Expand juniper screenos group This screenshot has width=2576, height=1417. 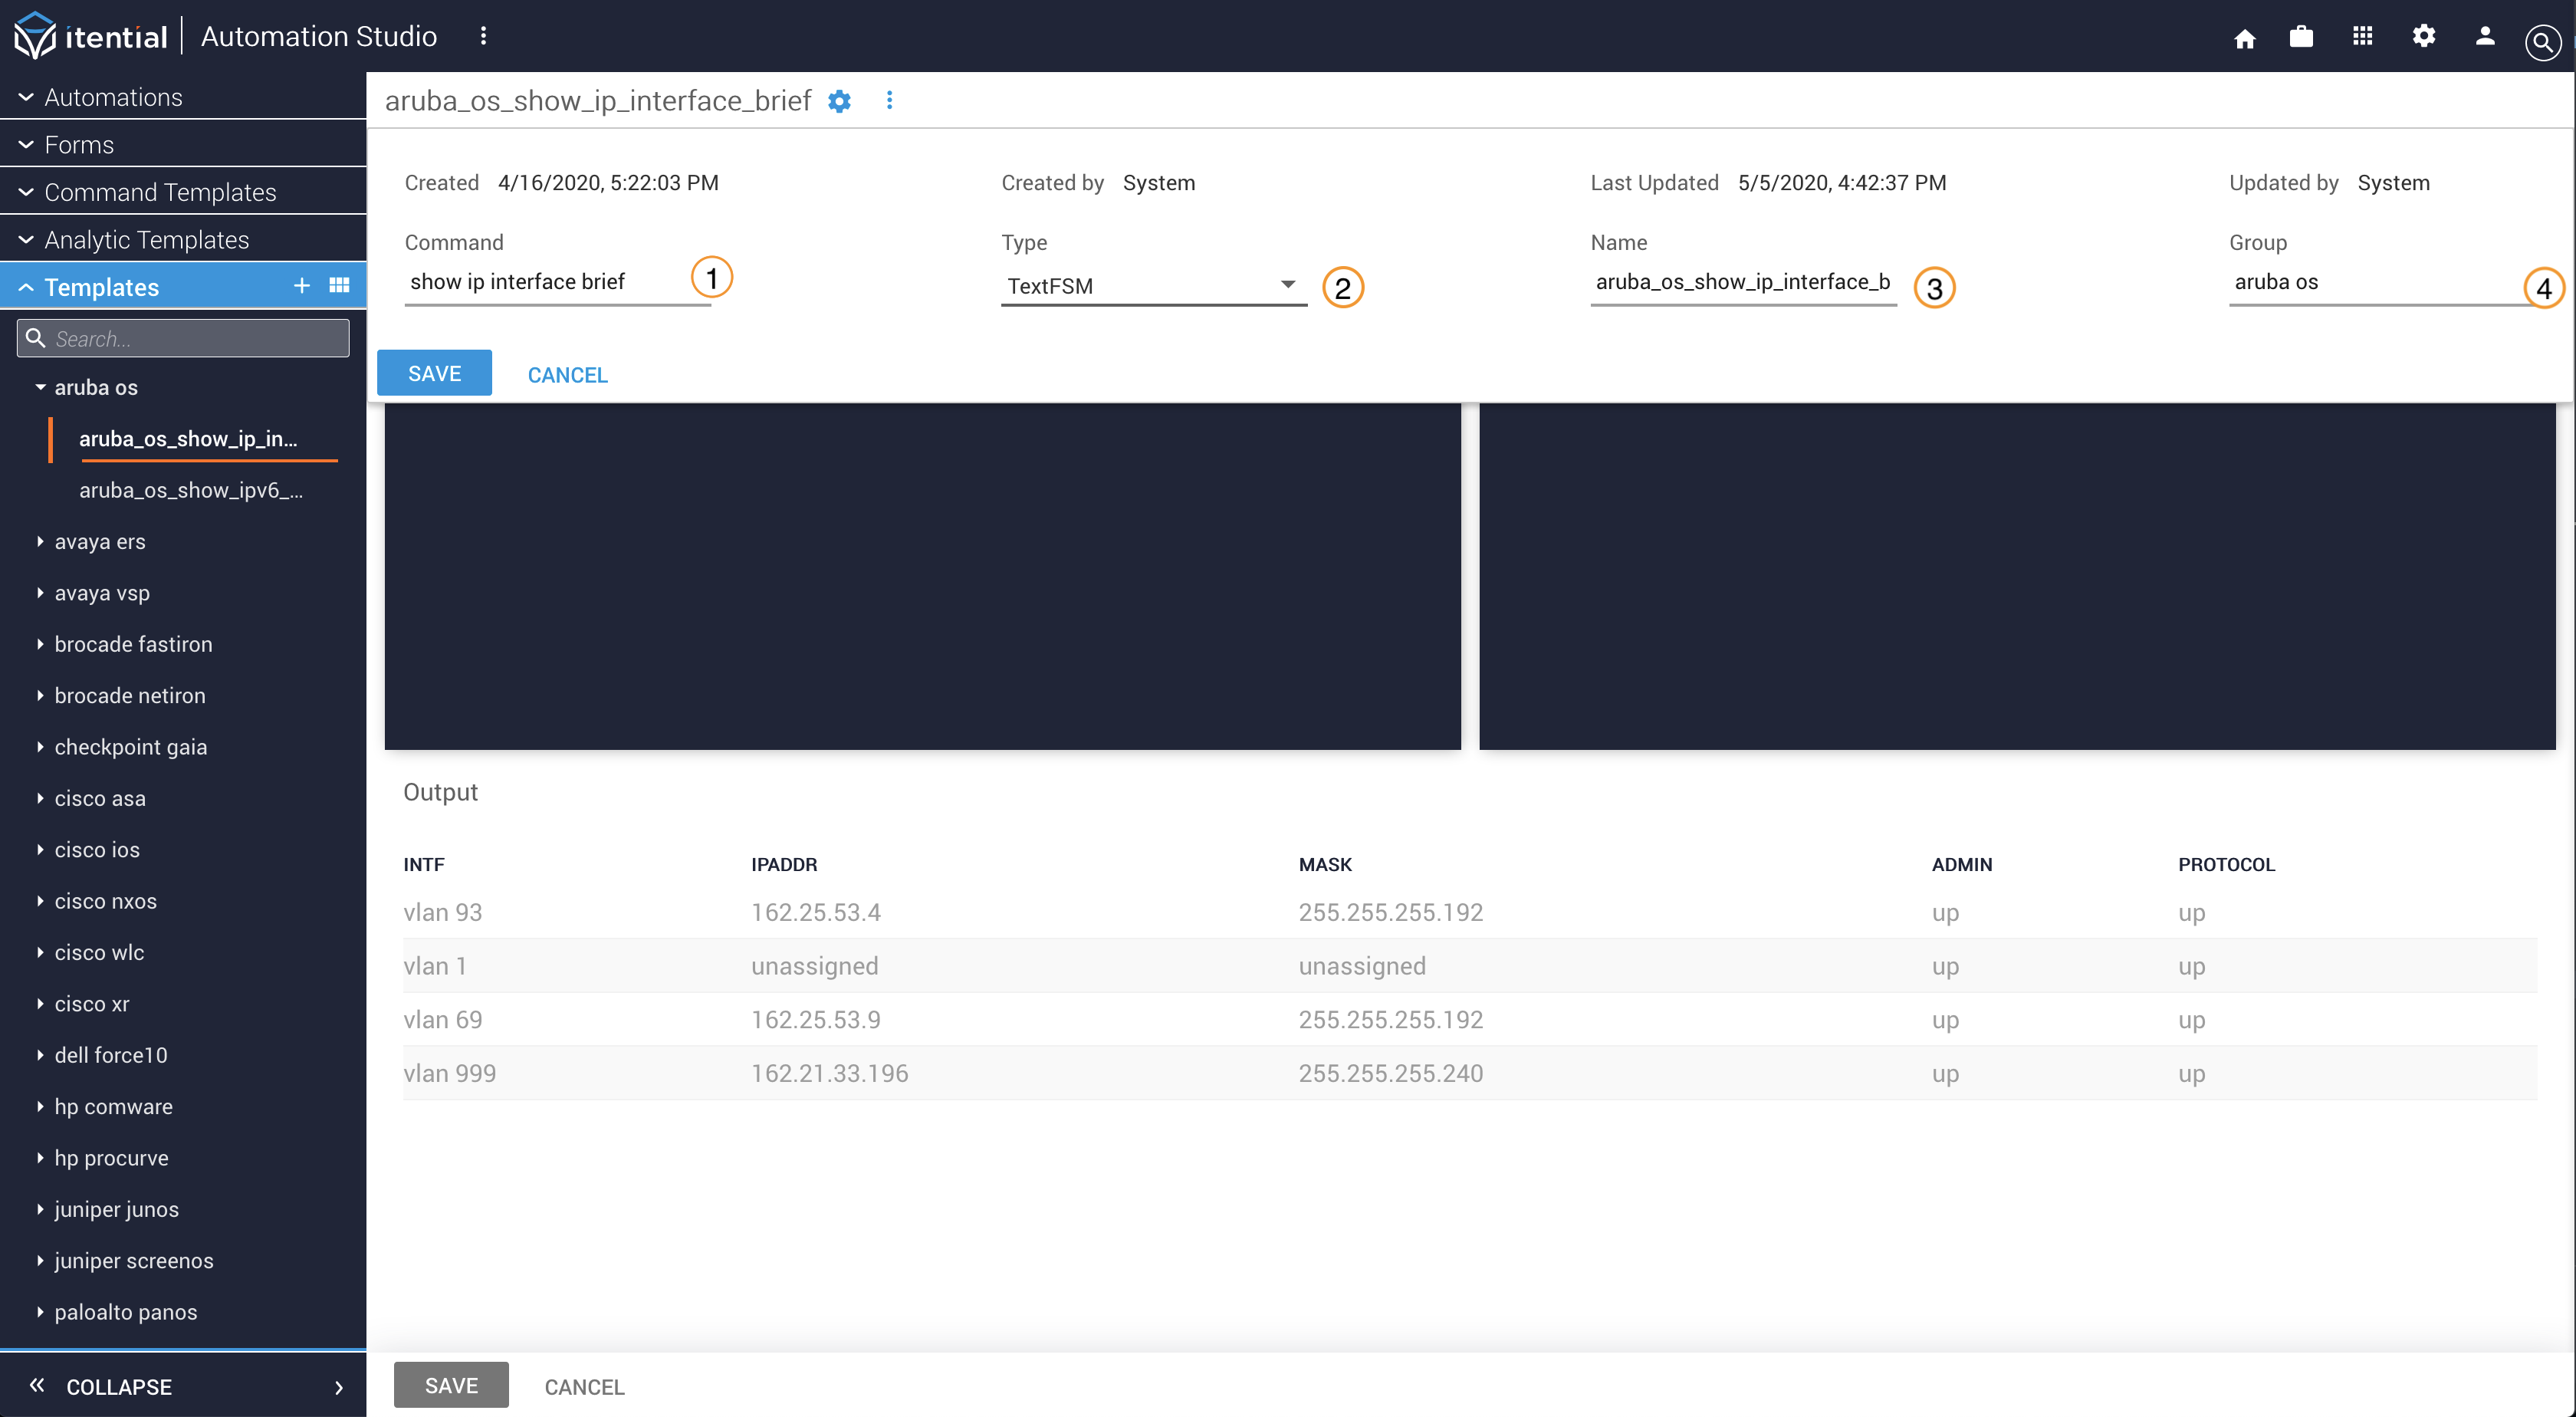(x=40, y=1260)
